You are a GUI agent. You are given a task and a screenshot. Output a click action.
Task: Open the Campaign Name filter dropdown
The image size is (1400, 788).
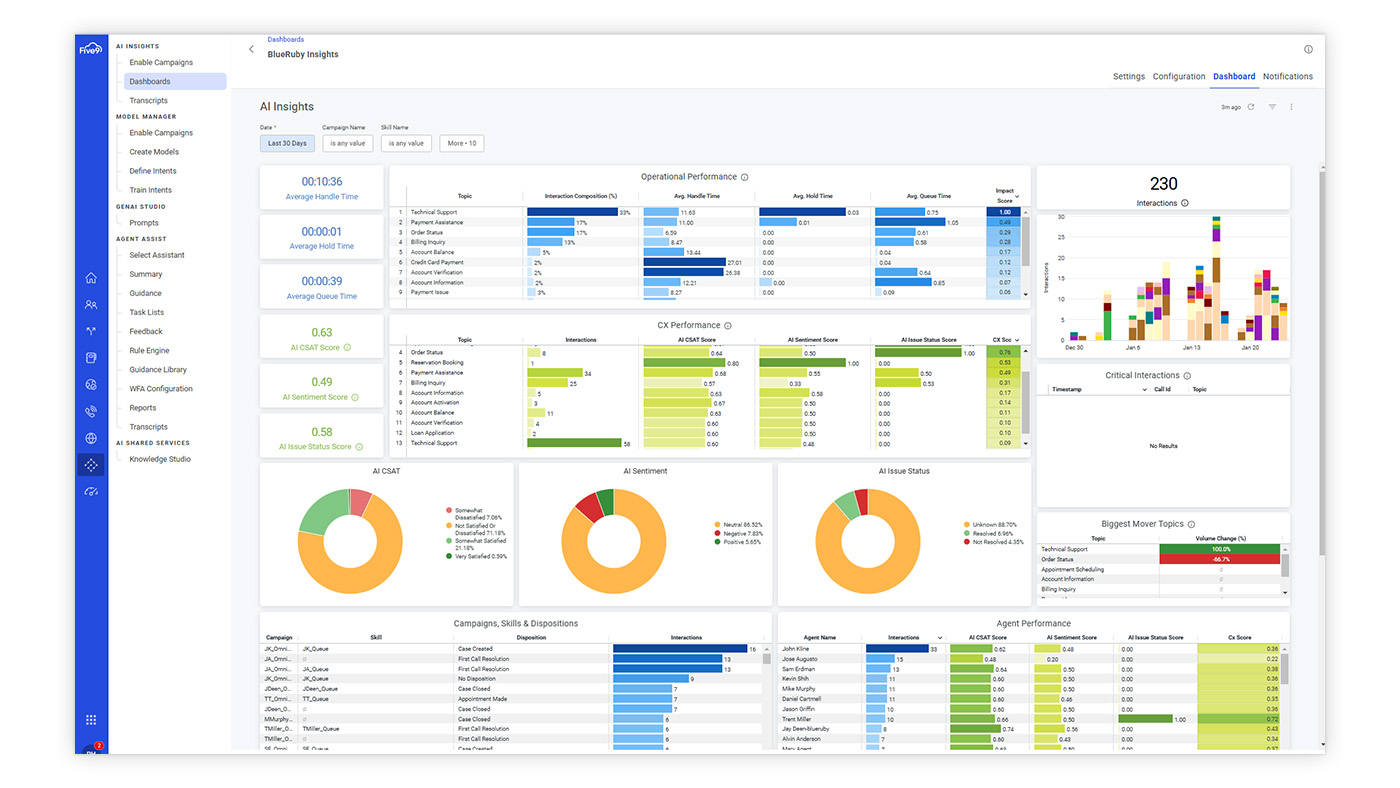(x=349, y=143)
